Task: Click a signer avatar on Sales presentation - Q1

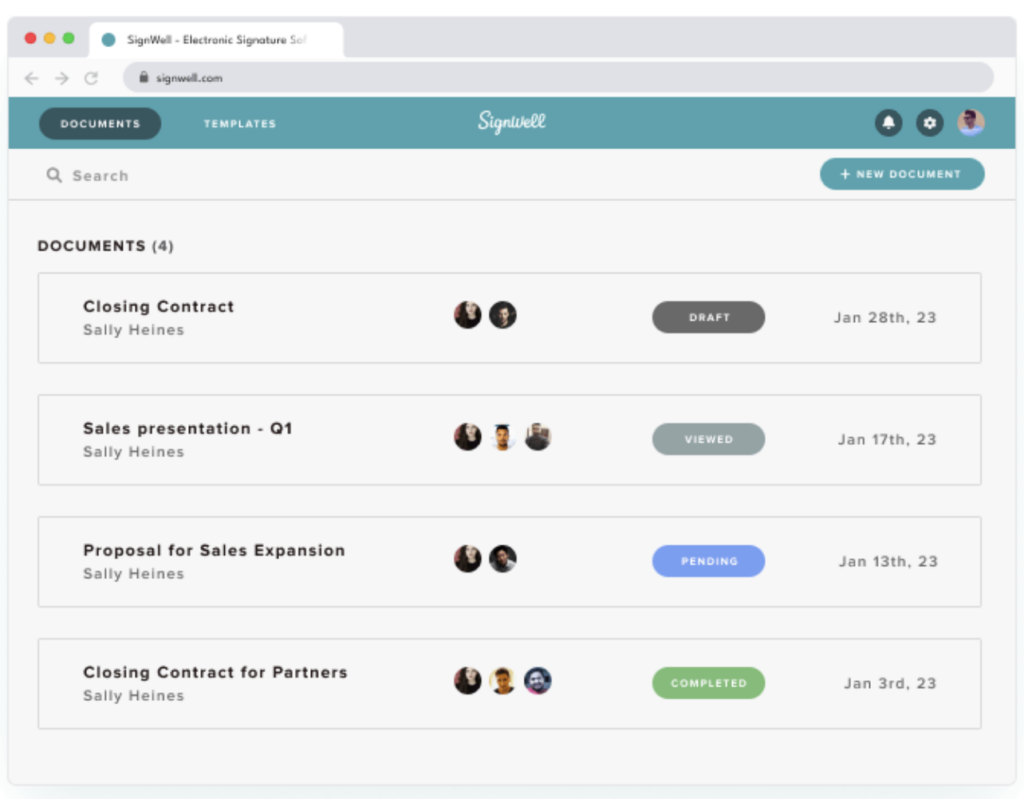Action: 467,436
